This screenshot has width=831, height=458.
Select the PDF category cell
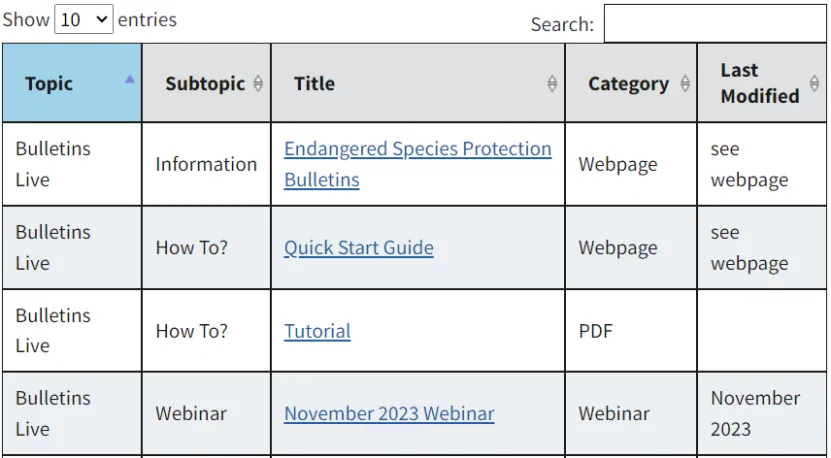tap(631, 331)
